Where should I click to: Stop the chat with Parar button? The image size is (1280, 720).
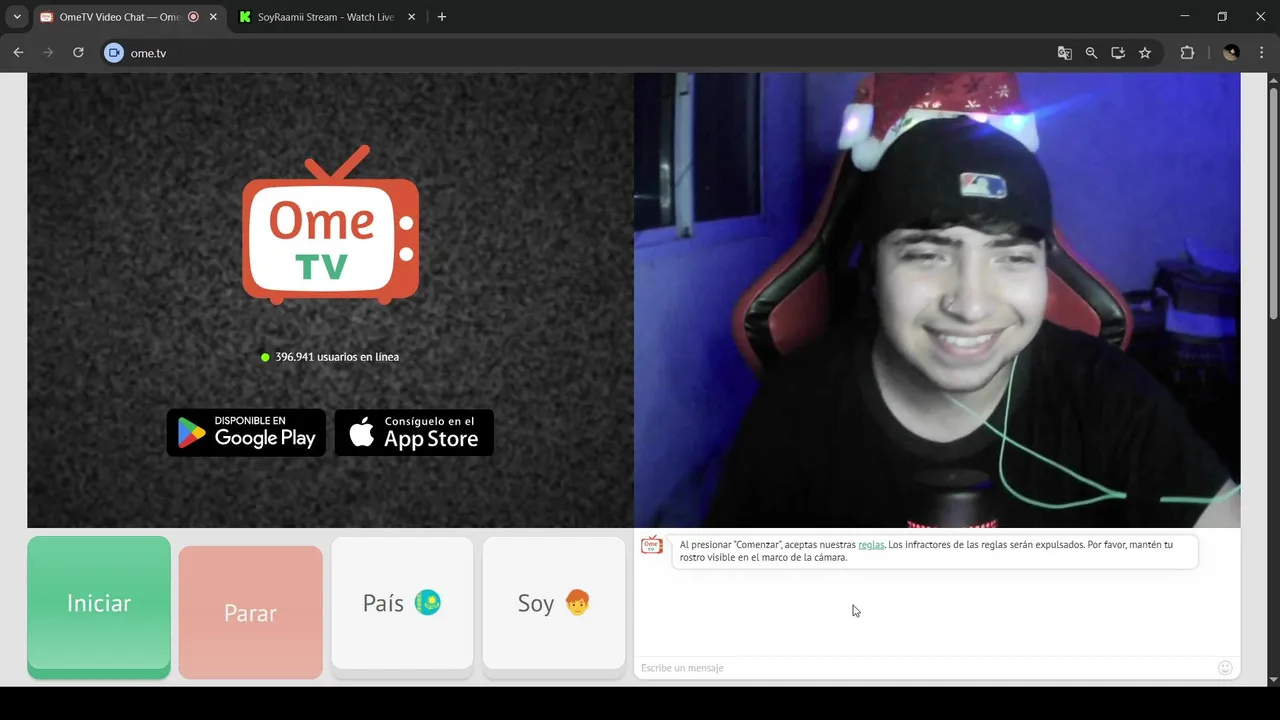coord(250,613)
